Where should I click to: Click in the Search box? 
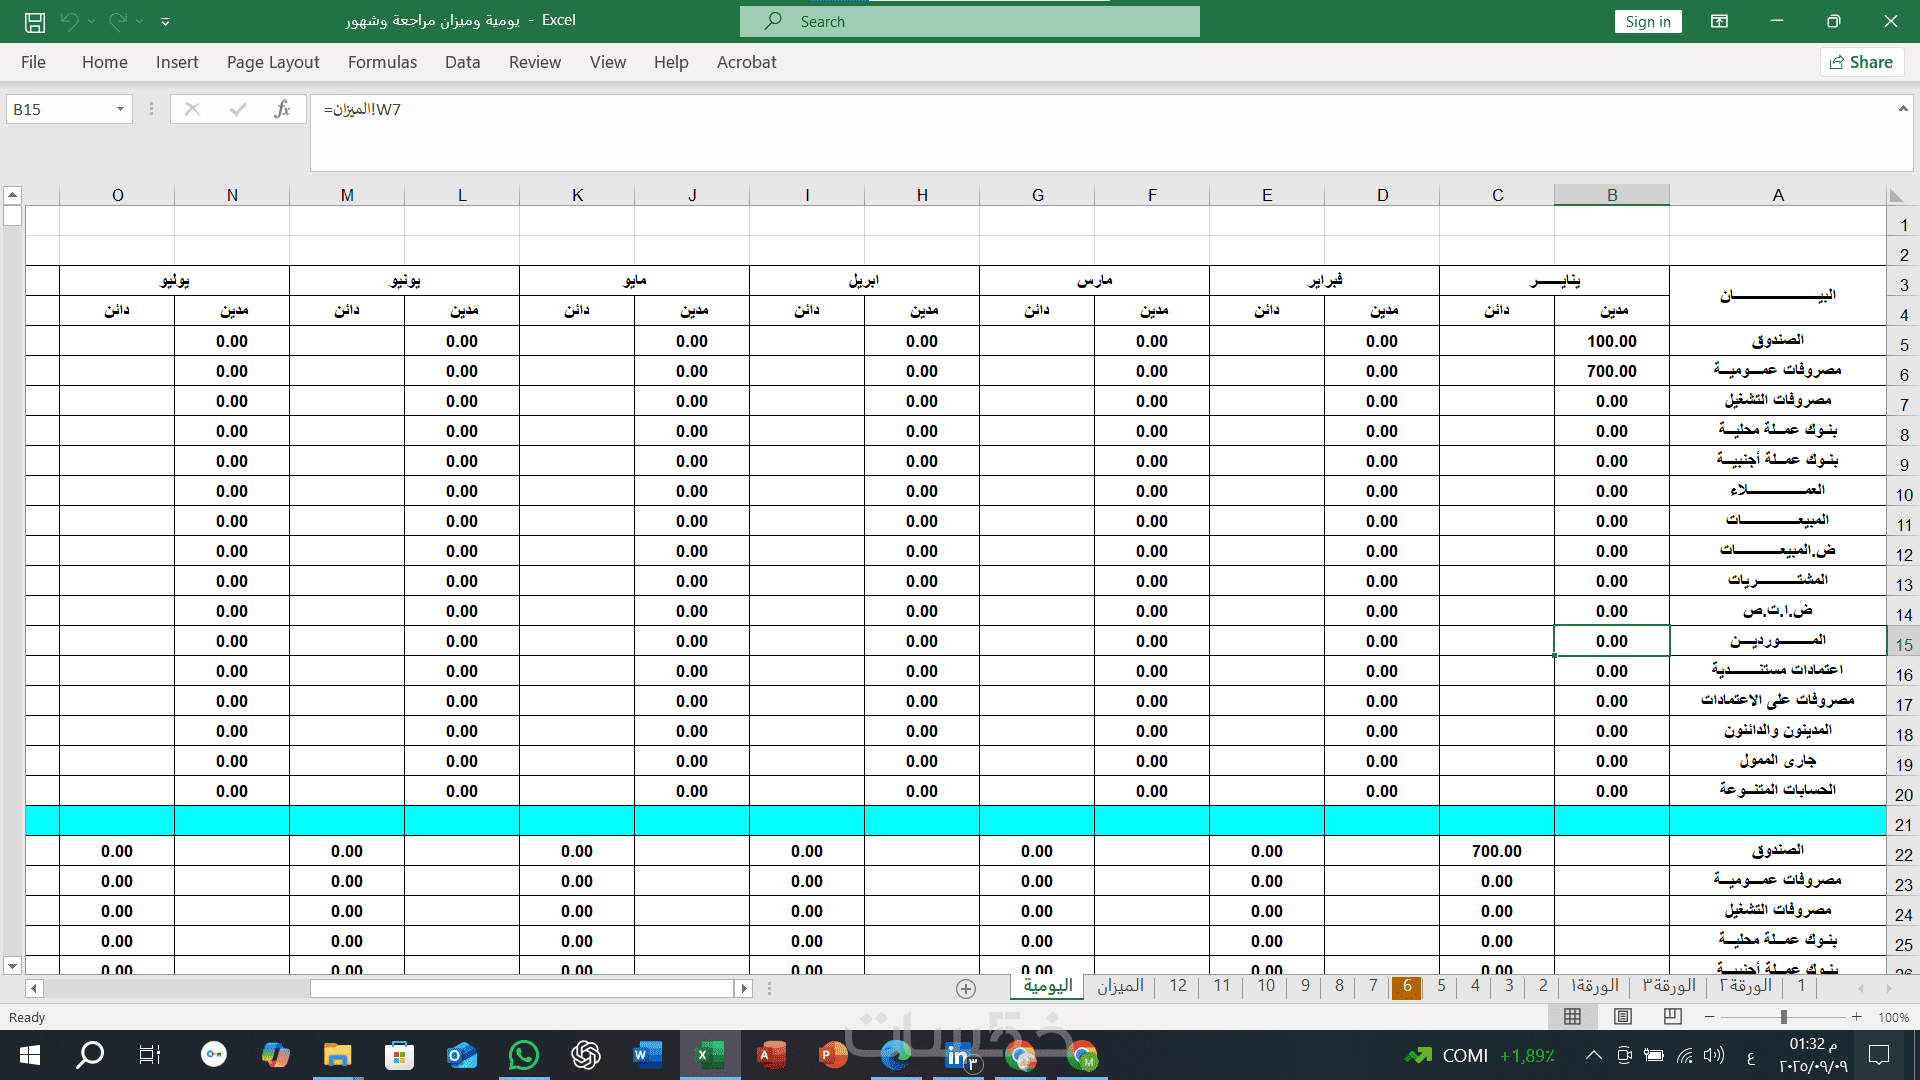point(969,21)
